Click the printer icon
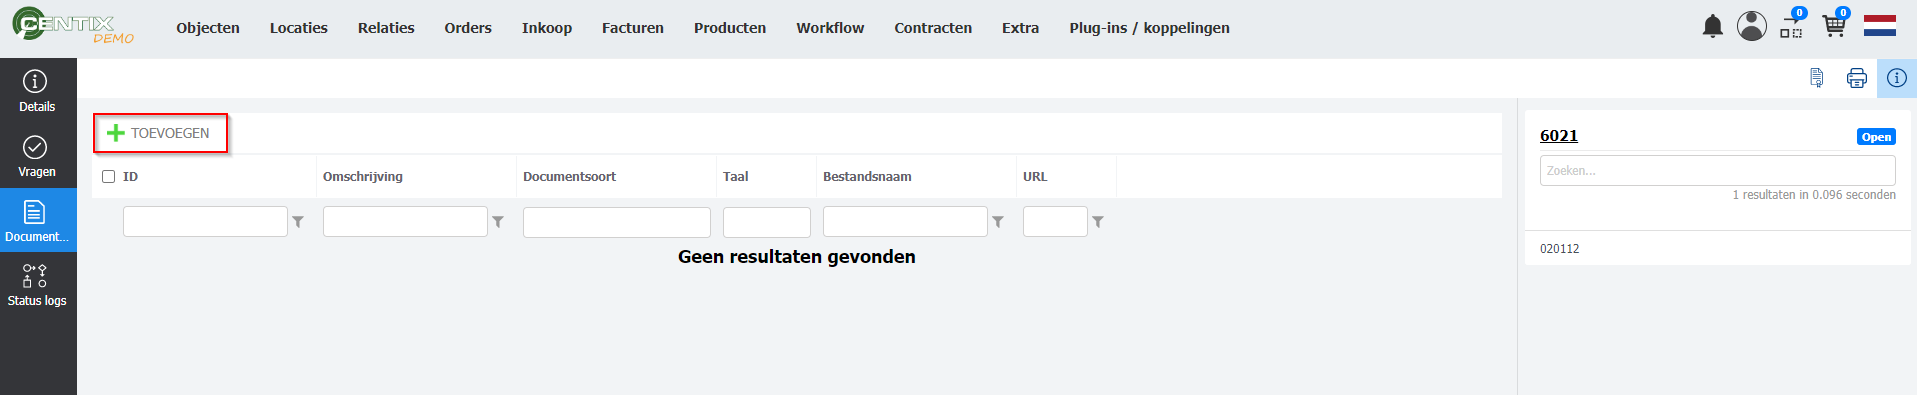The height and width of the screenshot is (395, 1917). coord(1857,78)
